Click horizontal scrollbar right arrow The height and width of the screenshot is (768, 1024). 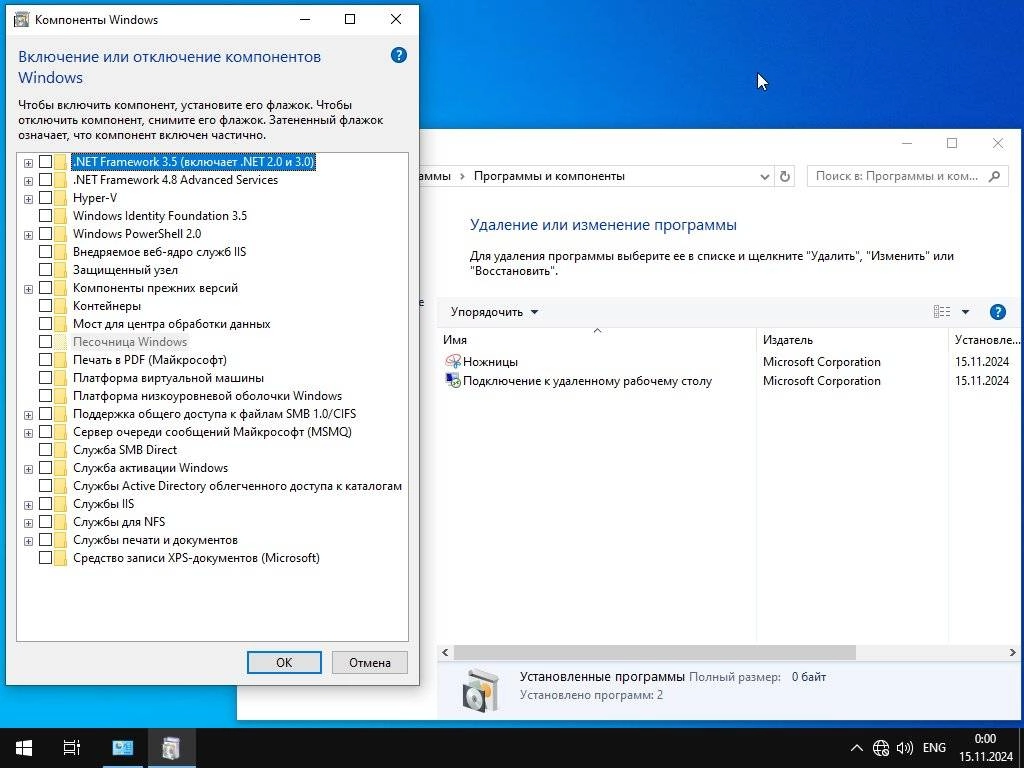(x=1012, y=652)
